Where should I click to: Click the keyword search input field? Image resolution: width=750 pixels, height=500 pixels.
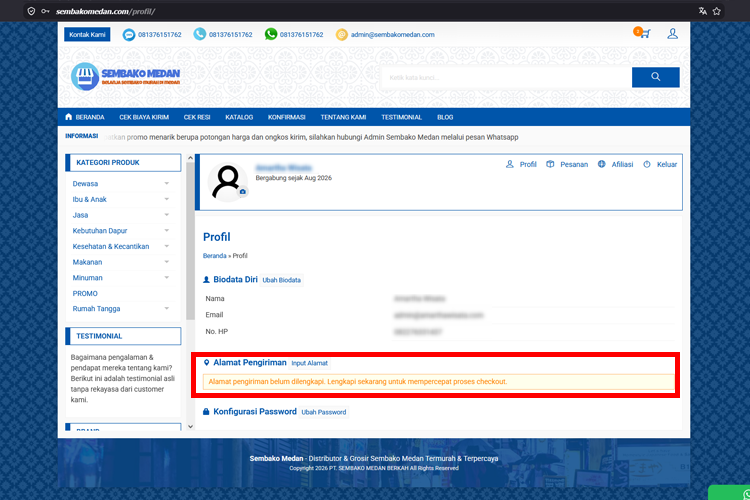click(x=507, y=77)
